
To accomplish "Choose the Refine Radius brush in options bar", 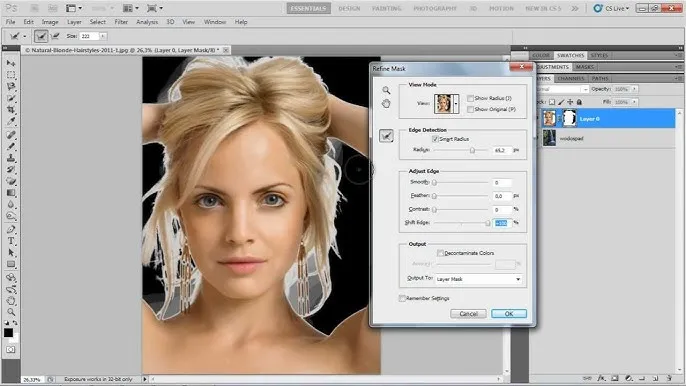I will [x=41, y=36].
